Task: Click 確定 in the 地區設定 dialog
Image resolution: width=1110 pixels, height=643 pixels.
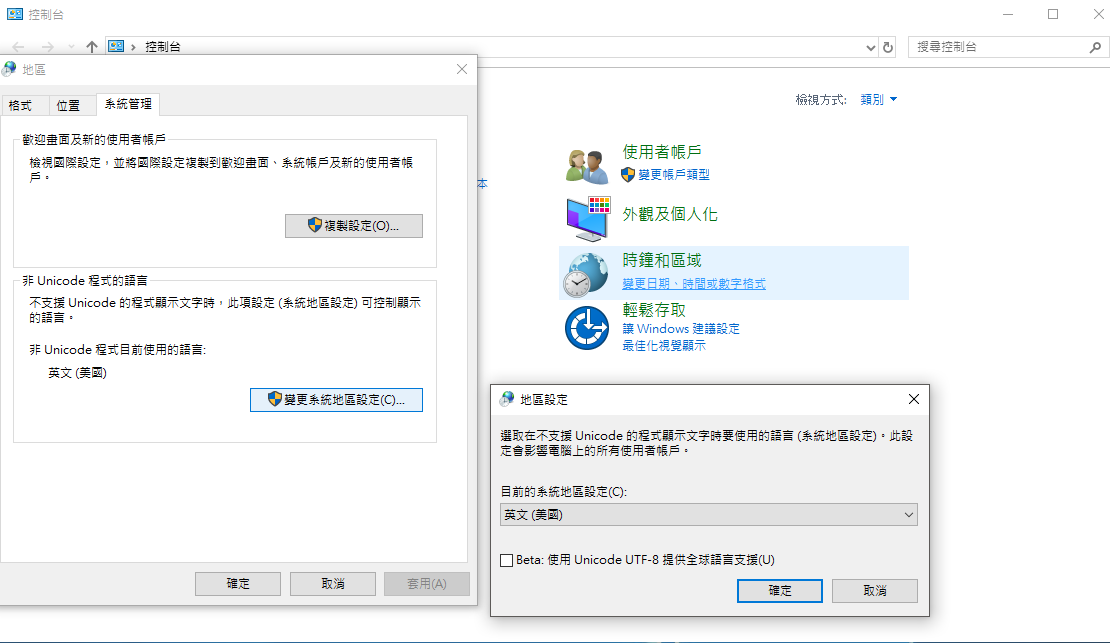Action: coord(779,591)
